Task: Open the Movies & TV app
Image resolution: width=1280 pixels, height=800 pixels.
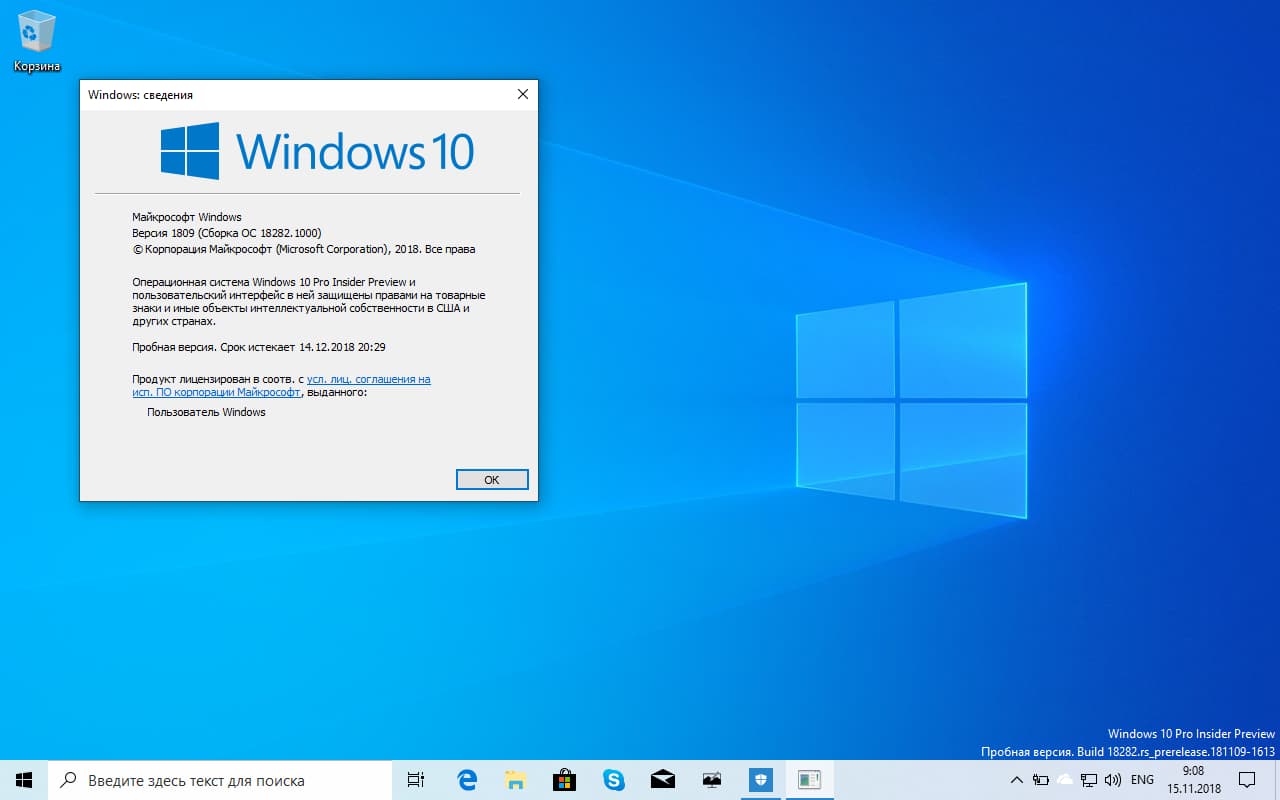Action: coord(711,779)
